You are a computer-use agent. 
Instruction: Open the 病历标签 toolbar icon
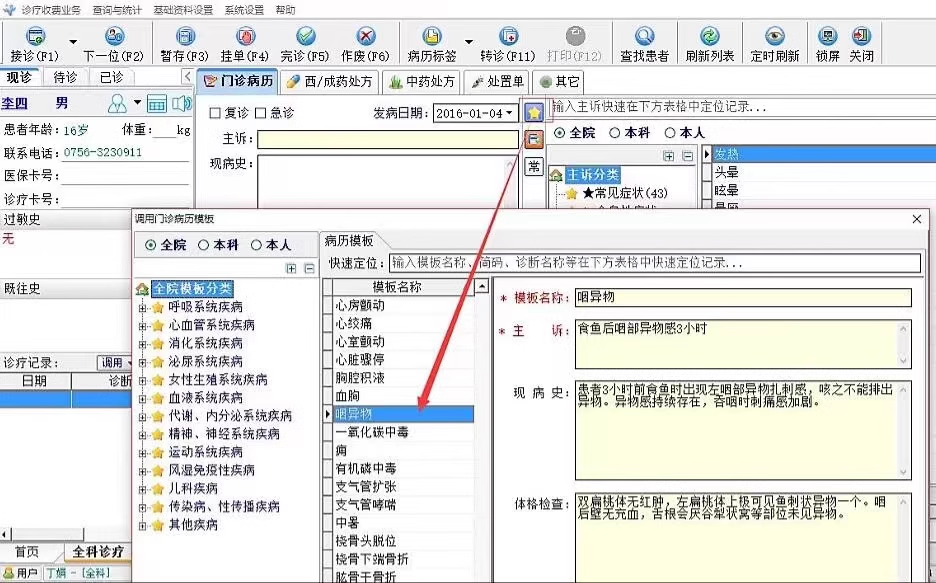(x=432, y=36)
